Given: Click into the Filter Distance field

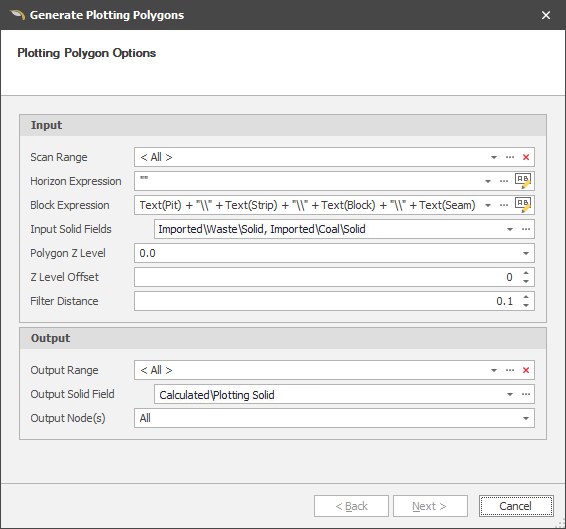Looking at the screenshot, I should 327,301.
